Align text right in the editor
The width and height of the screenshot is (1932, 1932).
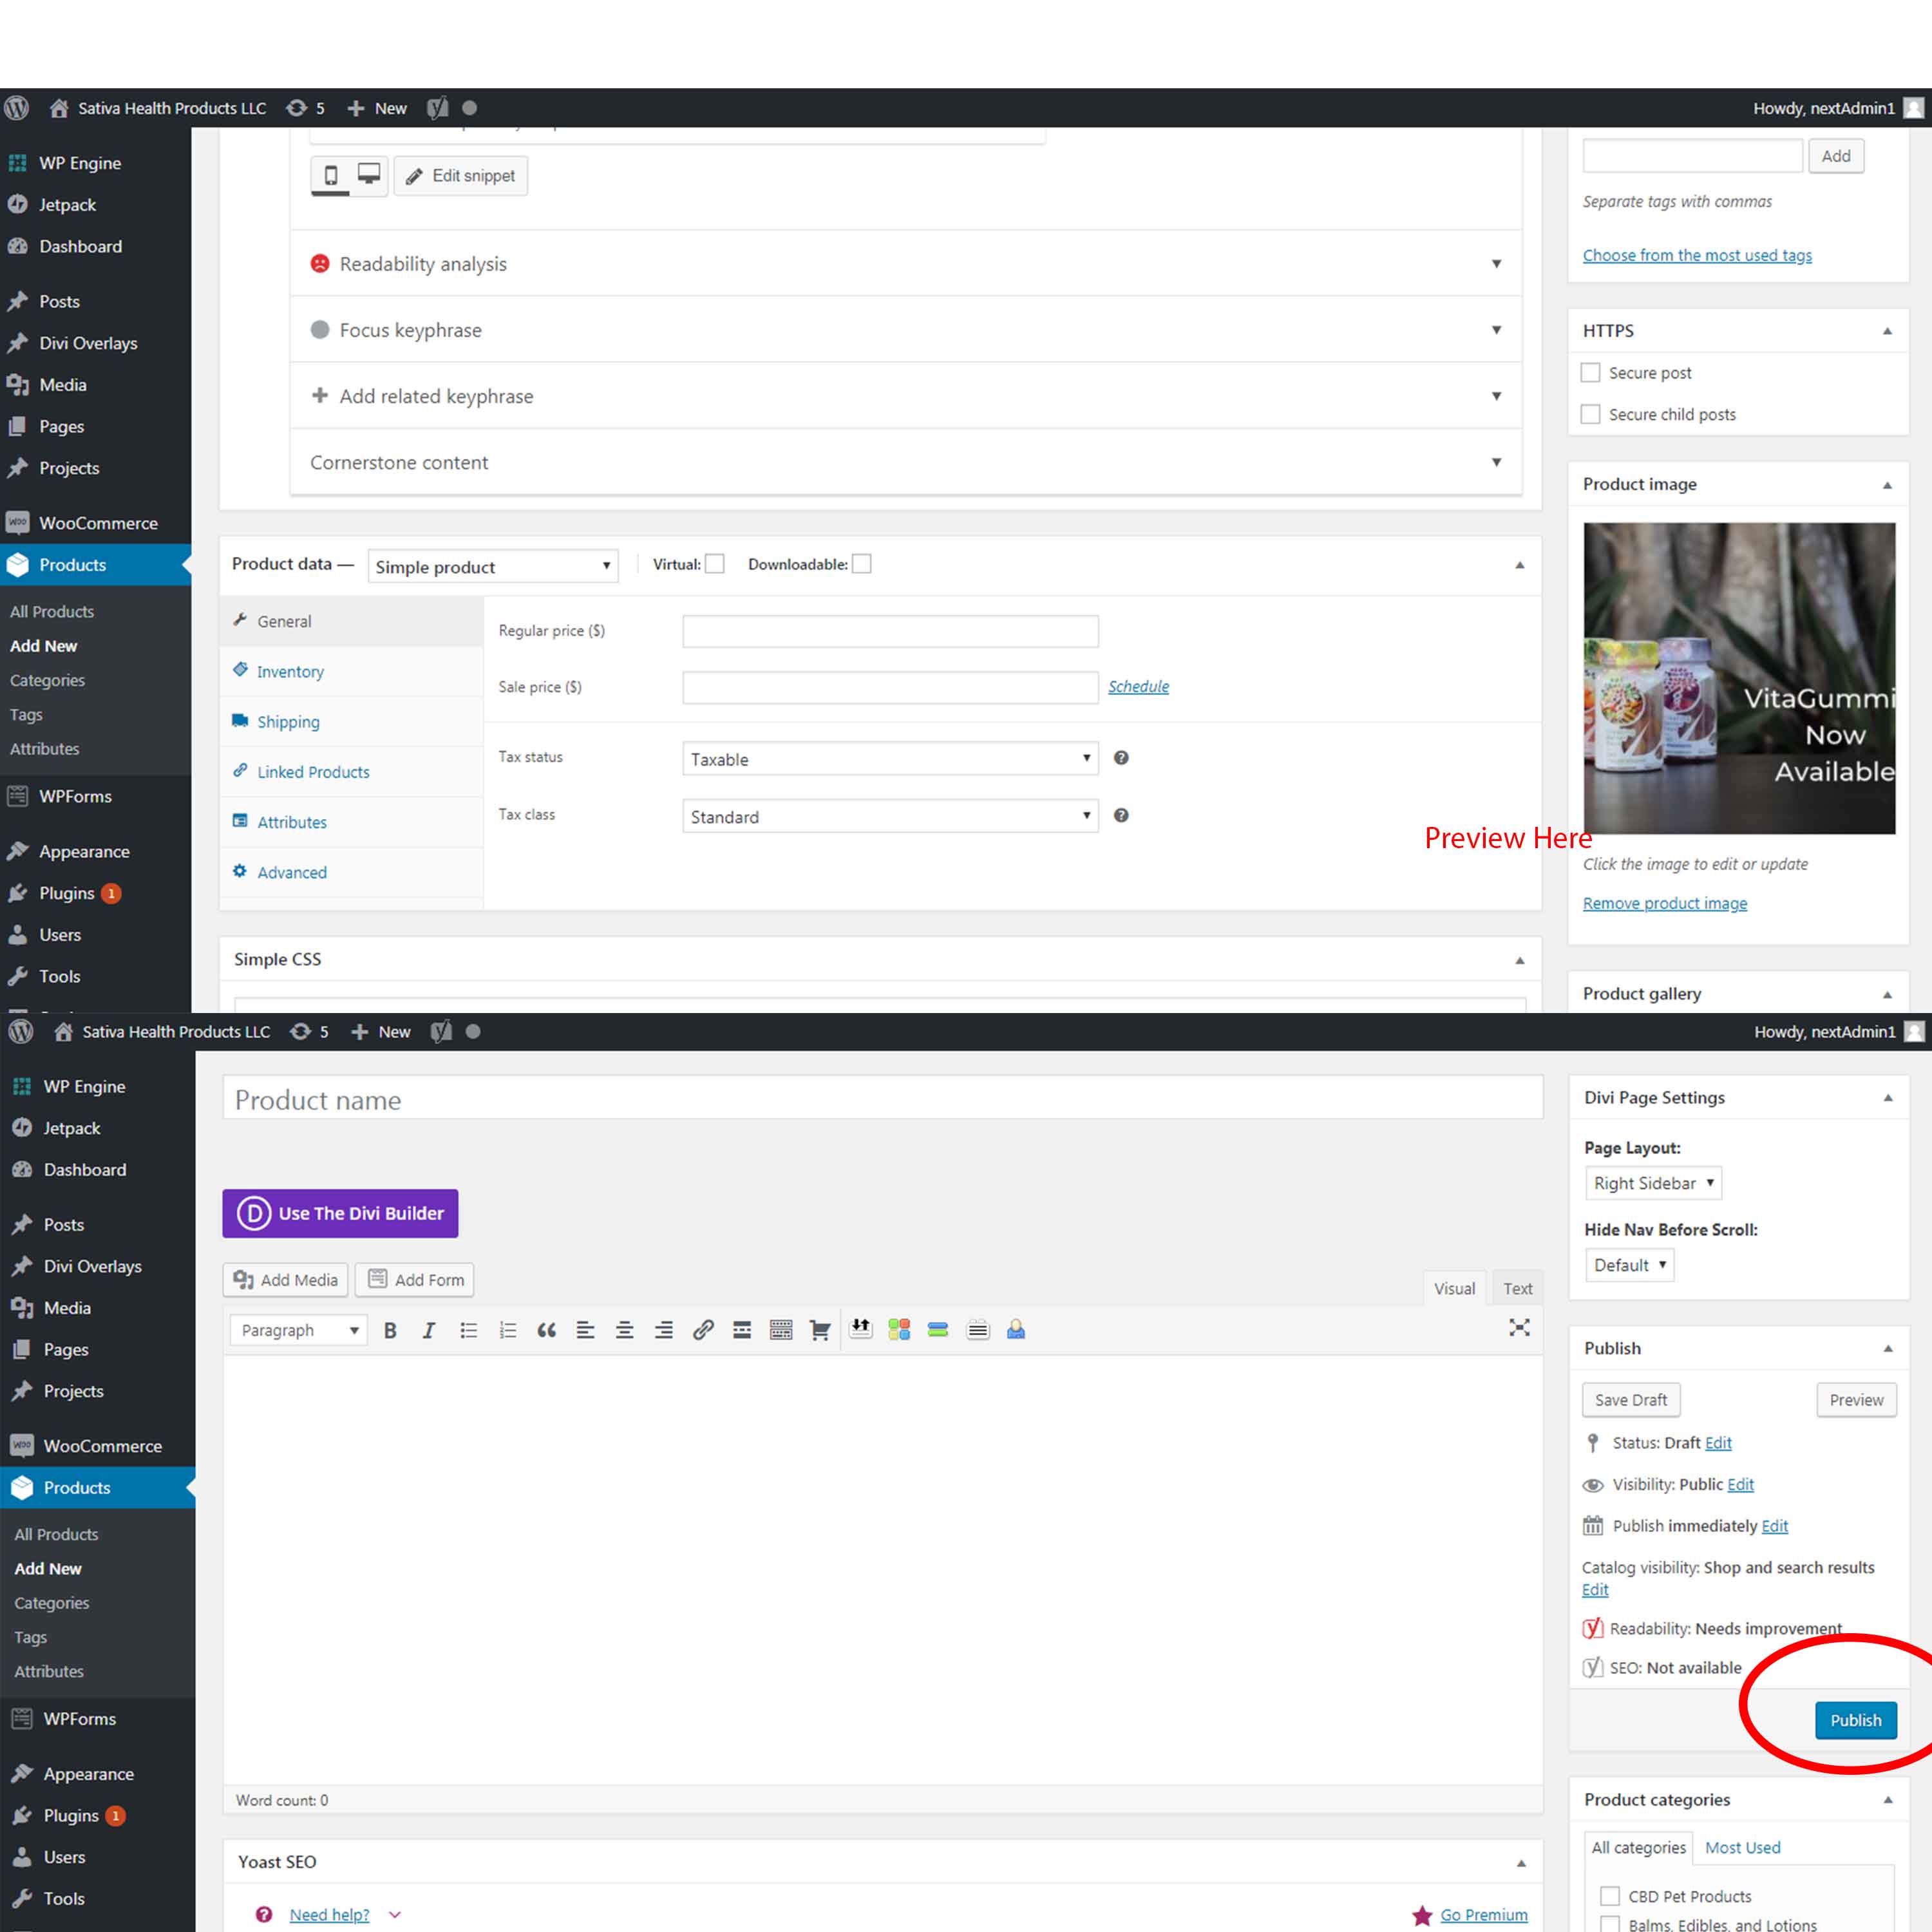click(x=663, y=1330)
